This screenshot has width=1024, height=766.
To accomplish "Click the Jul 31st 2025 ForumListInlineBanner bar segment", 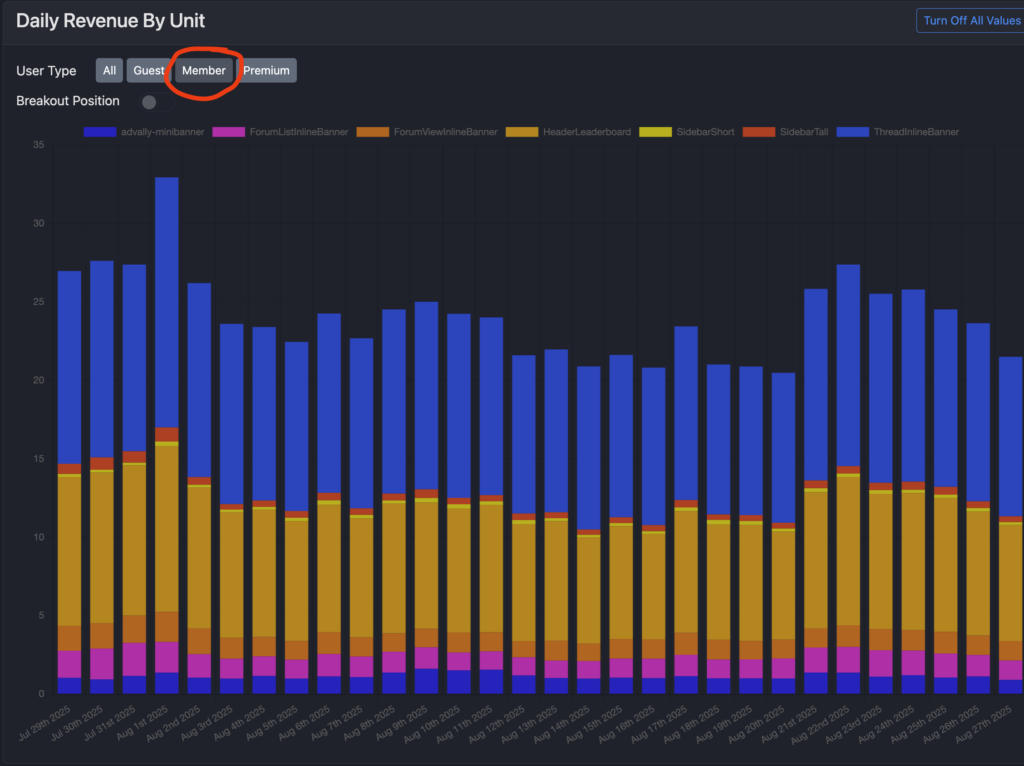I will tap(134, 660).
